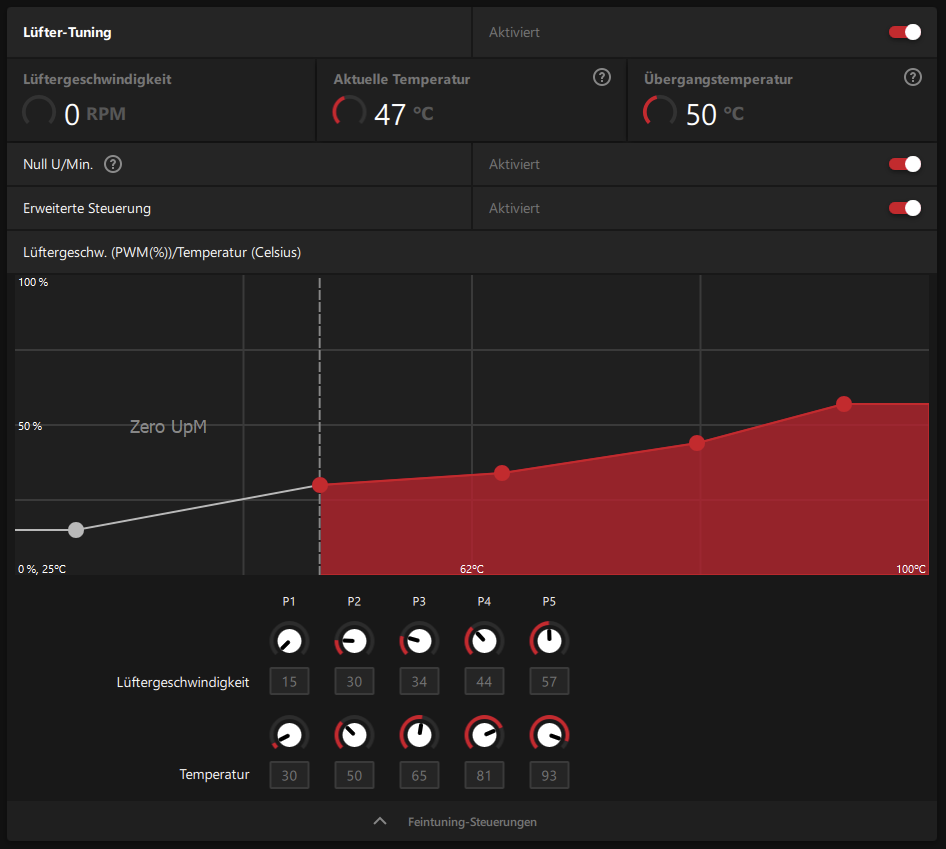This screenshot has width=946, height=849.
Task: Select the third fan curve point
Action: tap(502, 473)
